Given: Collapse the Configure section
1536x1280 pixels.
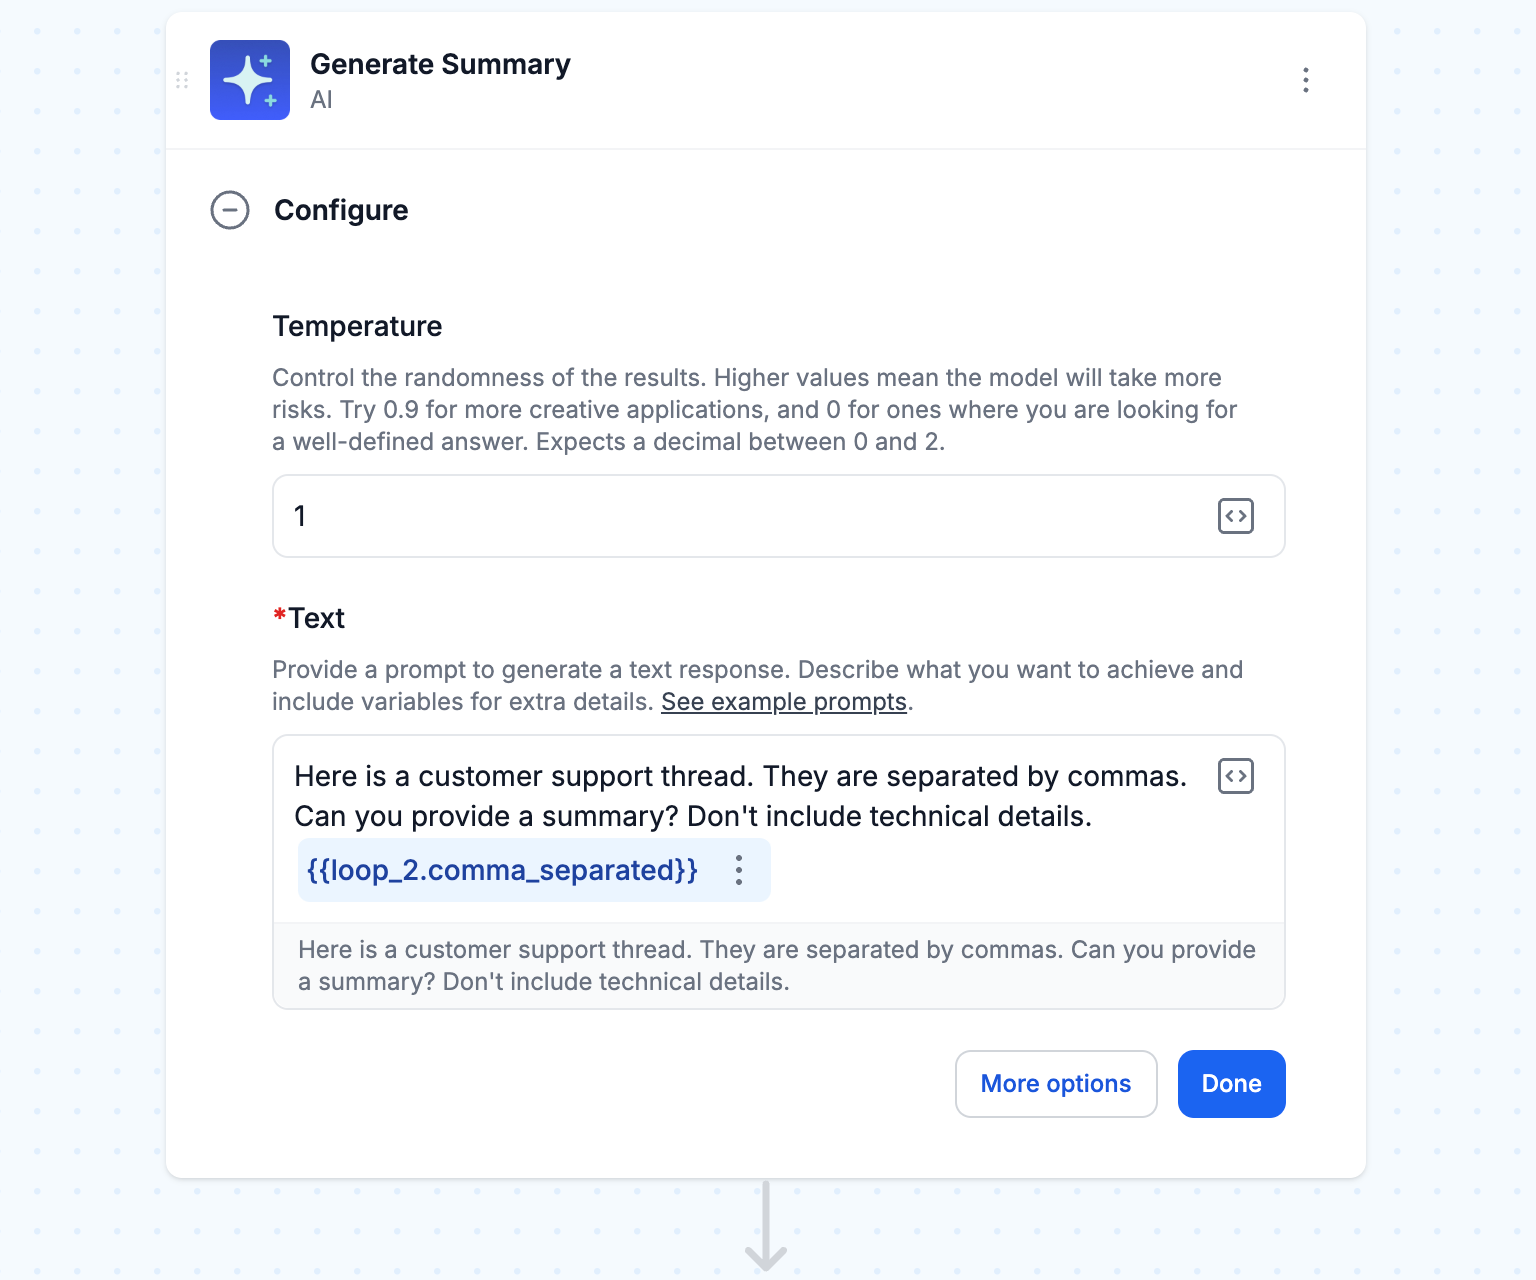Looking at the screenshot, I should pyautogui.click(x=230, y=210).
